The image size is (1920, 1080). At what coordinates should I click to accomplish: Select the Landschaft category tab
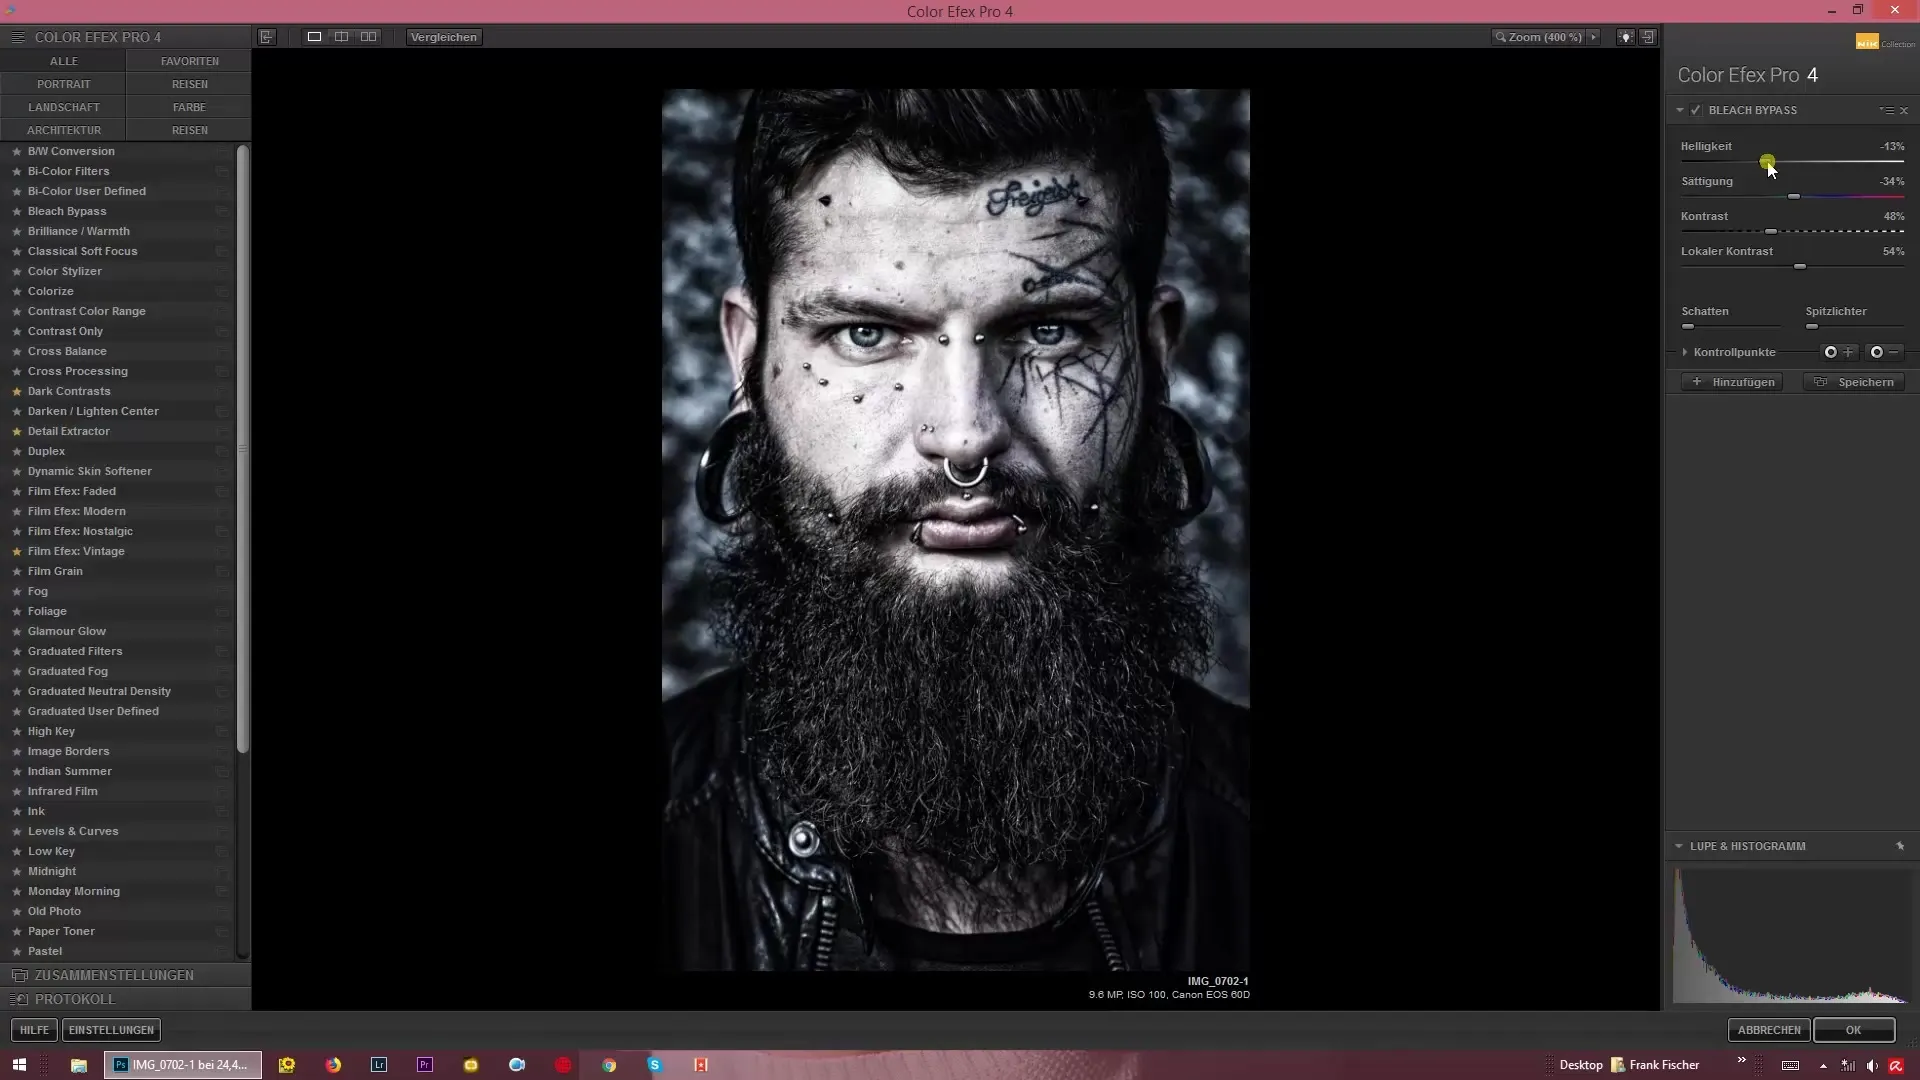[x=63, y=107]
